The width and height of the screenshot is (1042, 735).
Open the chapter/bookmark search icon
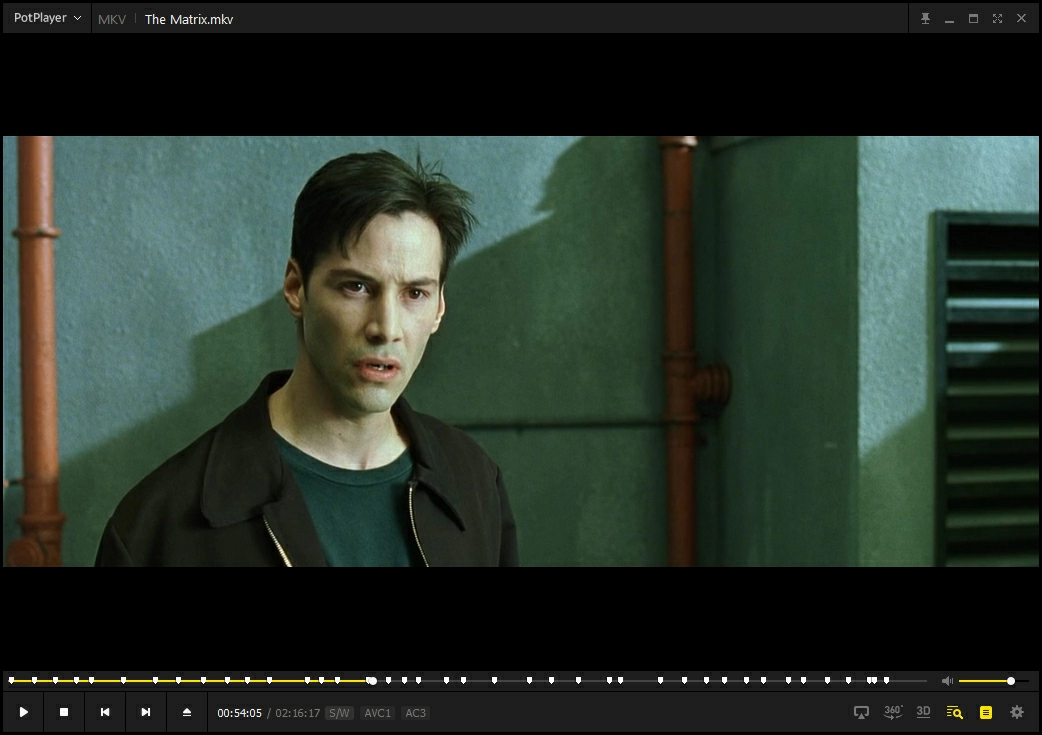pyautogui.click(x=954, y=712)
